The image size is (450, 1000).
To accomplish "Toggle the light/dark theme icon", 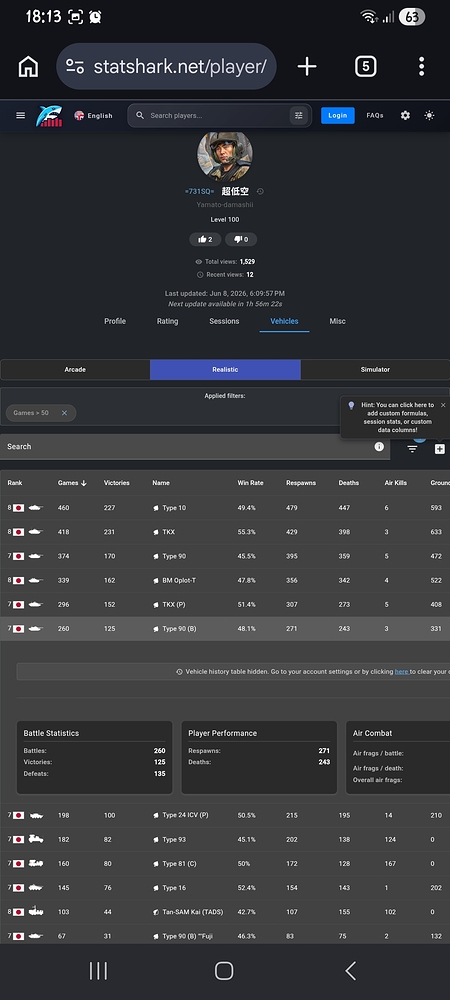I will (430, 115).
